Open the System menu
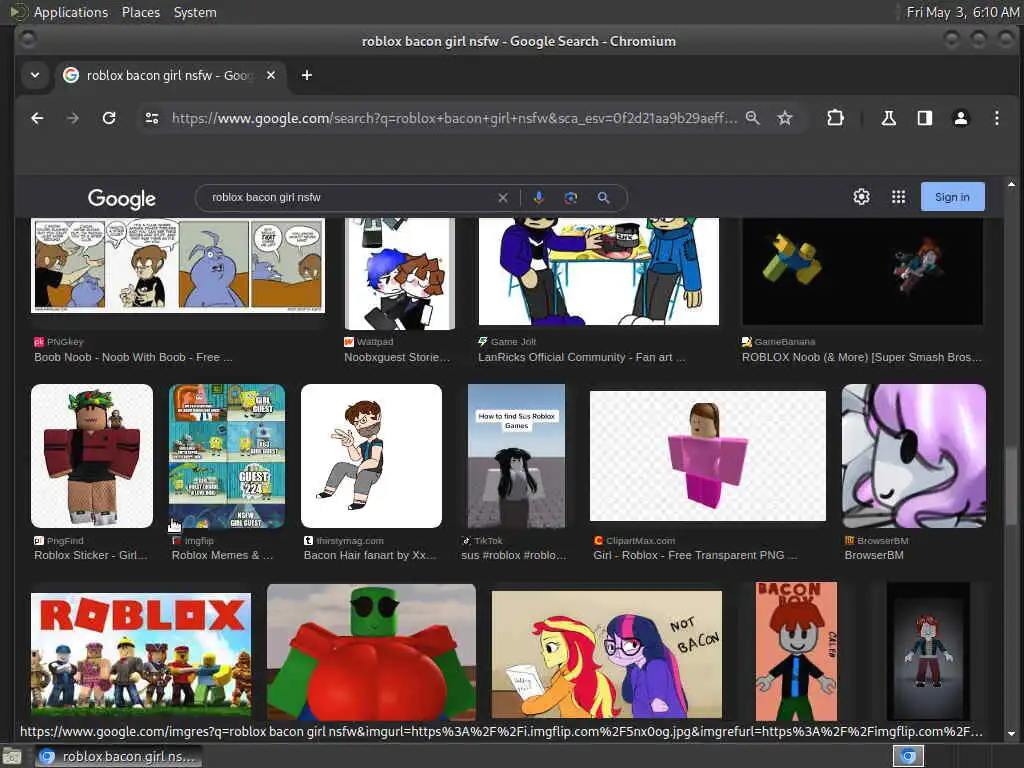The image size is (1024, 768). click(195, 12)
